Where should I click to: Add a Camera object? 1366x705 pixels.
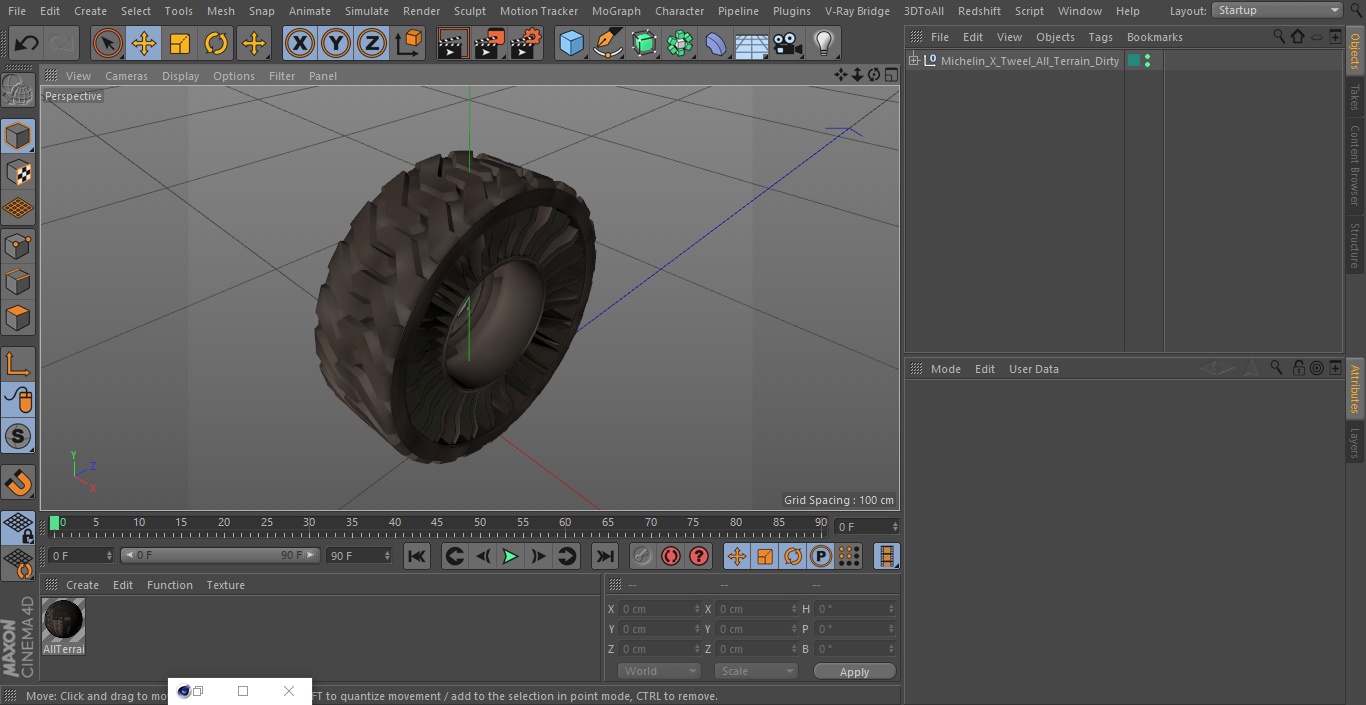point(788,44)
